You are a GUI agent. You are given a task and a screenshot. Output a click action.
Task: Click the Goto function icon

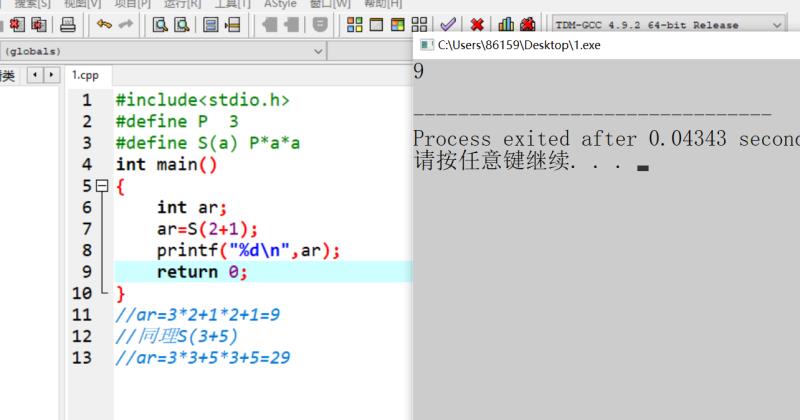tap(211, 24)
